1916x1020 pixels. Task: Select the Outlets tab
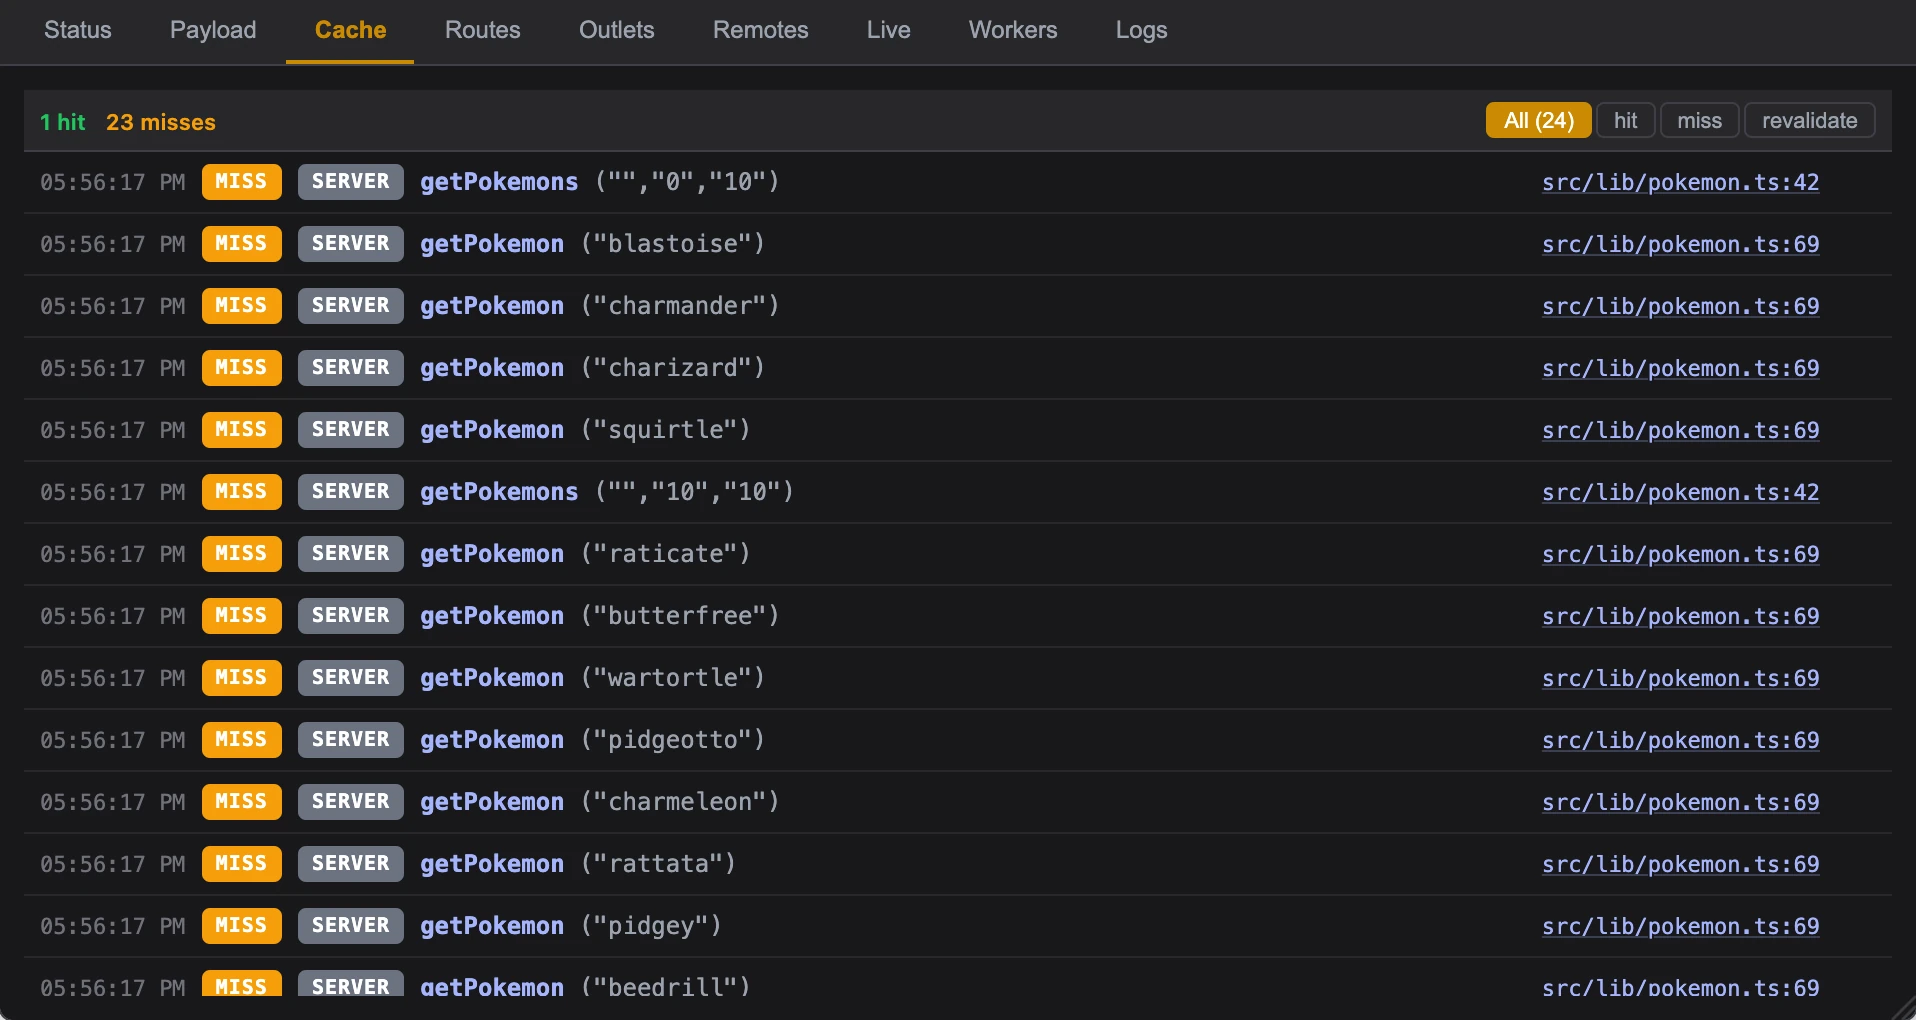(x=616, y=30)
